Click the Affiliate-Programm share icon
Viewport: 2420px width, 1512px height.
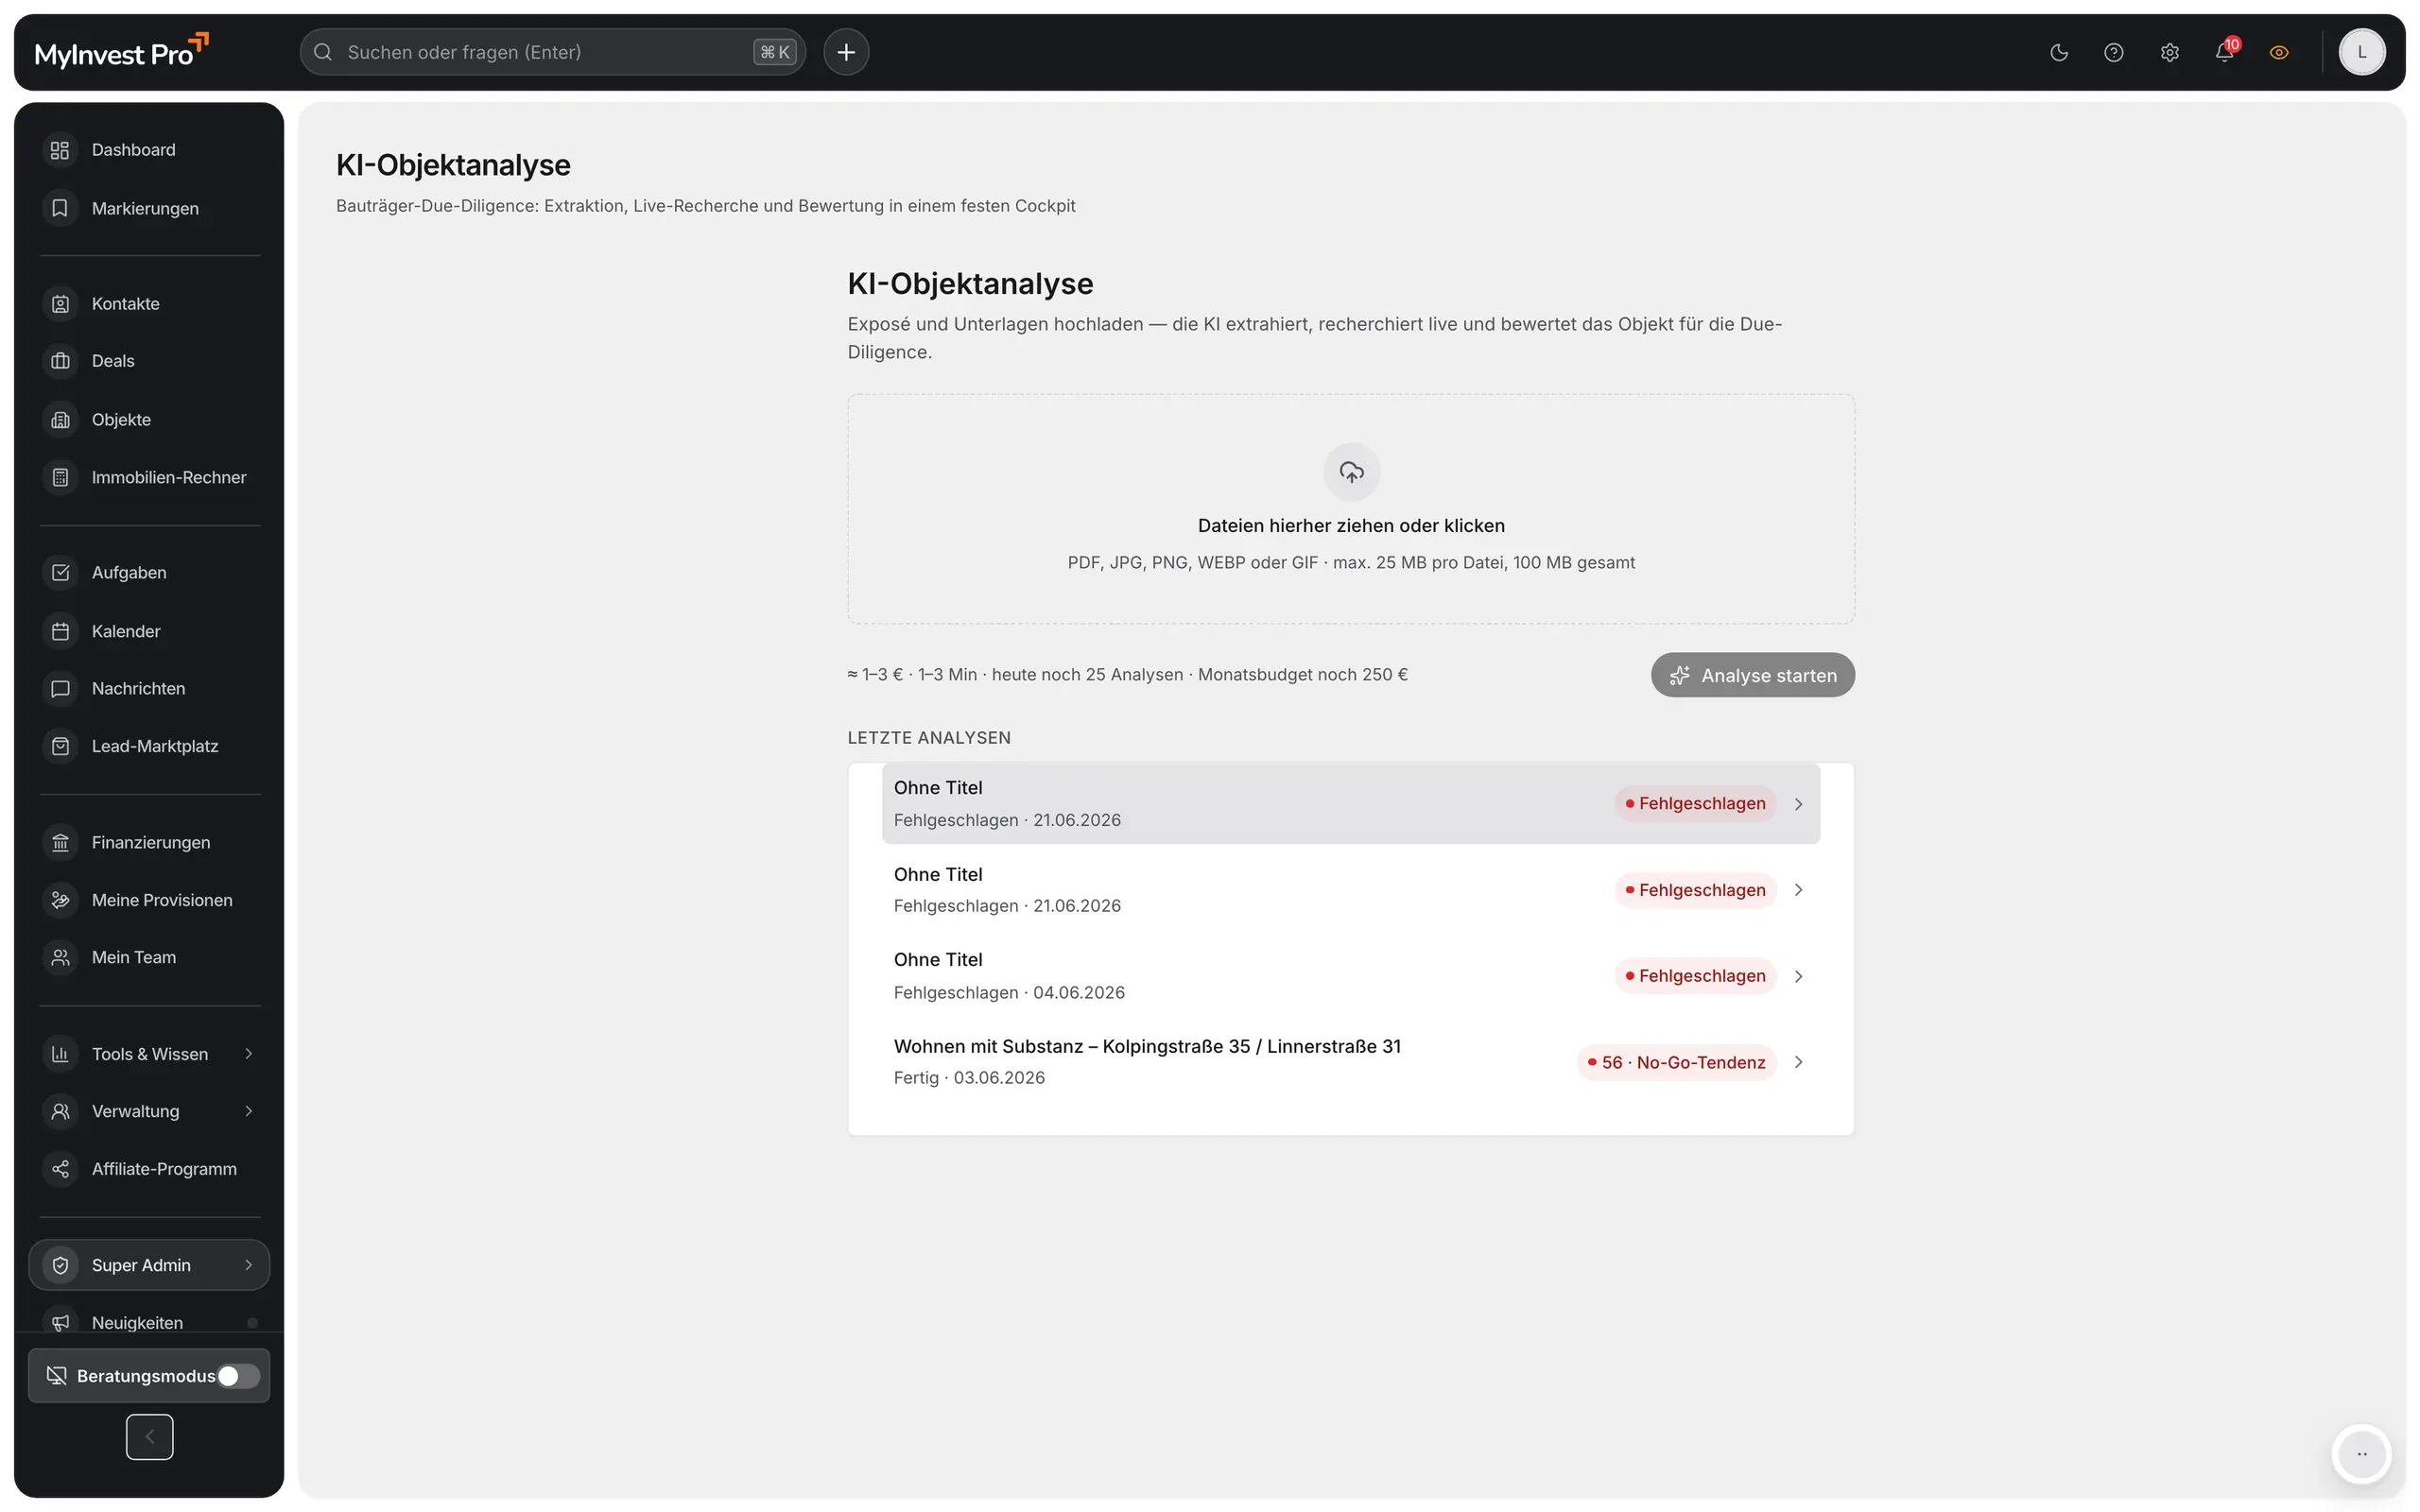[60, 1169]
